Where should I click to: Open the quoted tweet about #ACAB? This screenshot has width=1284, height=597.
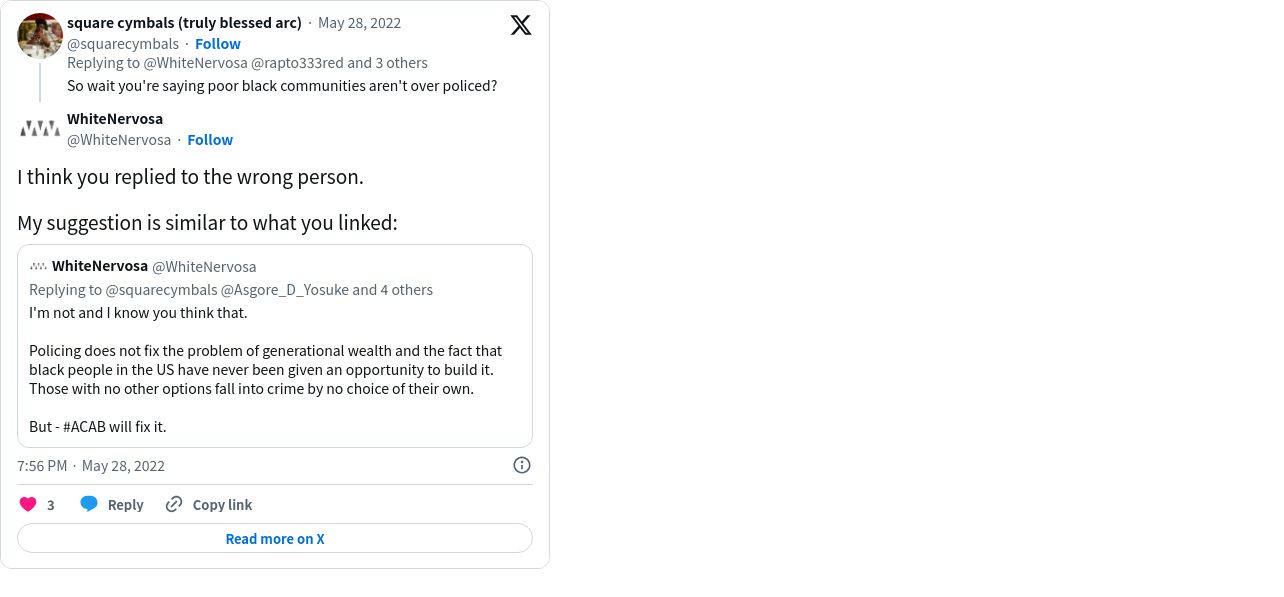(x=275, y=346)
